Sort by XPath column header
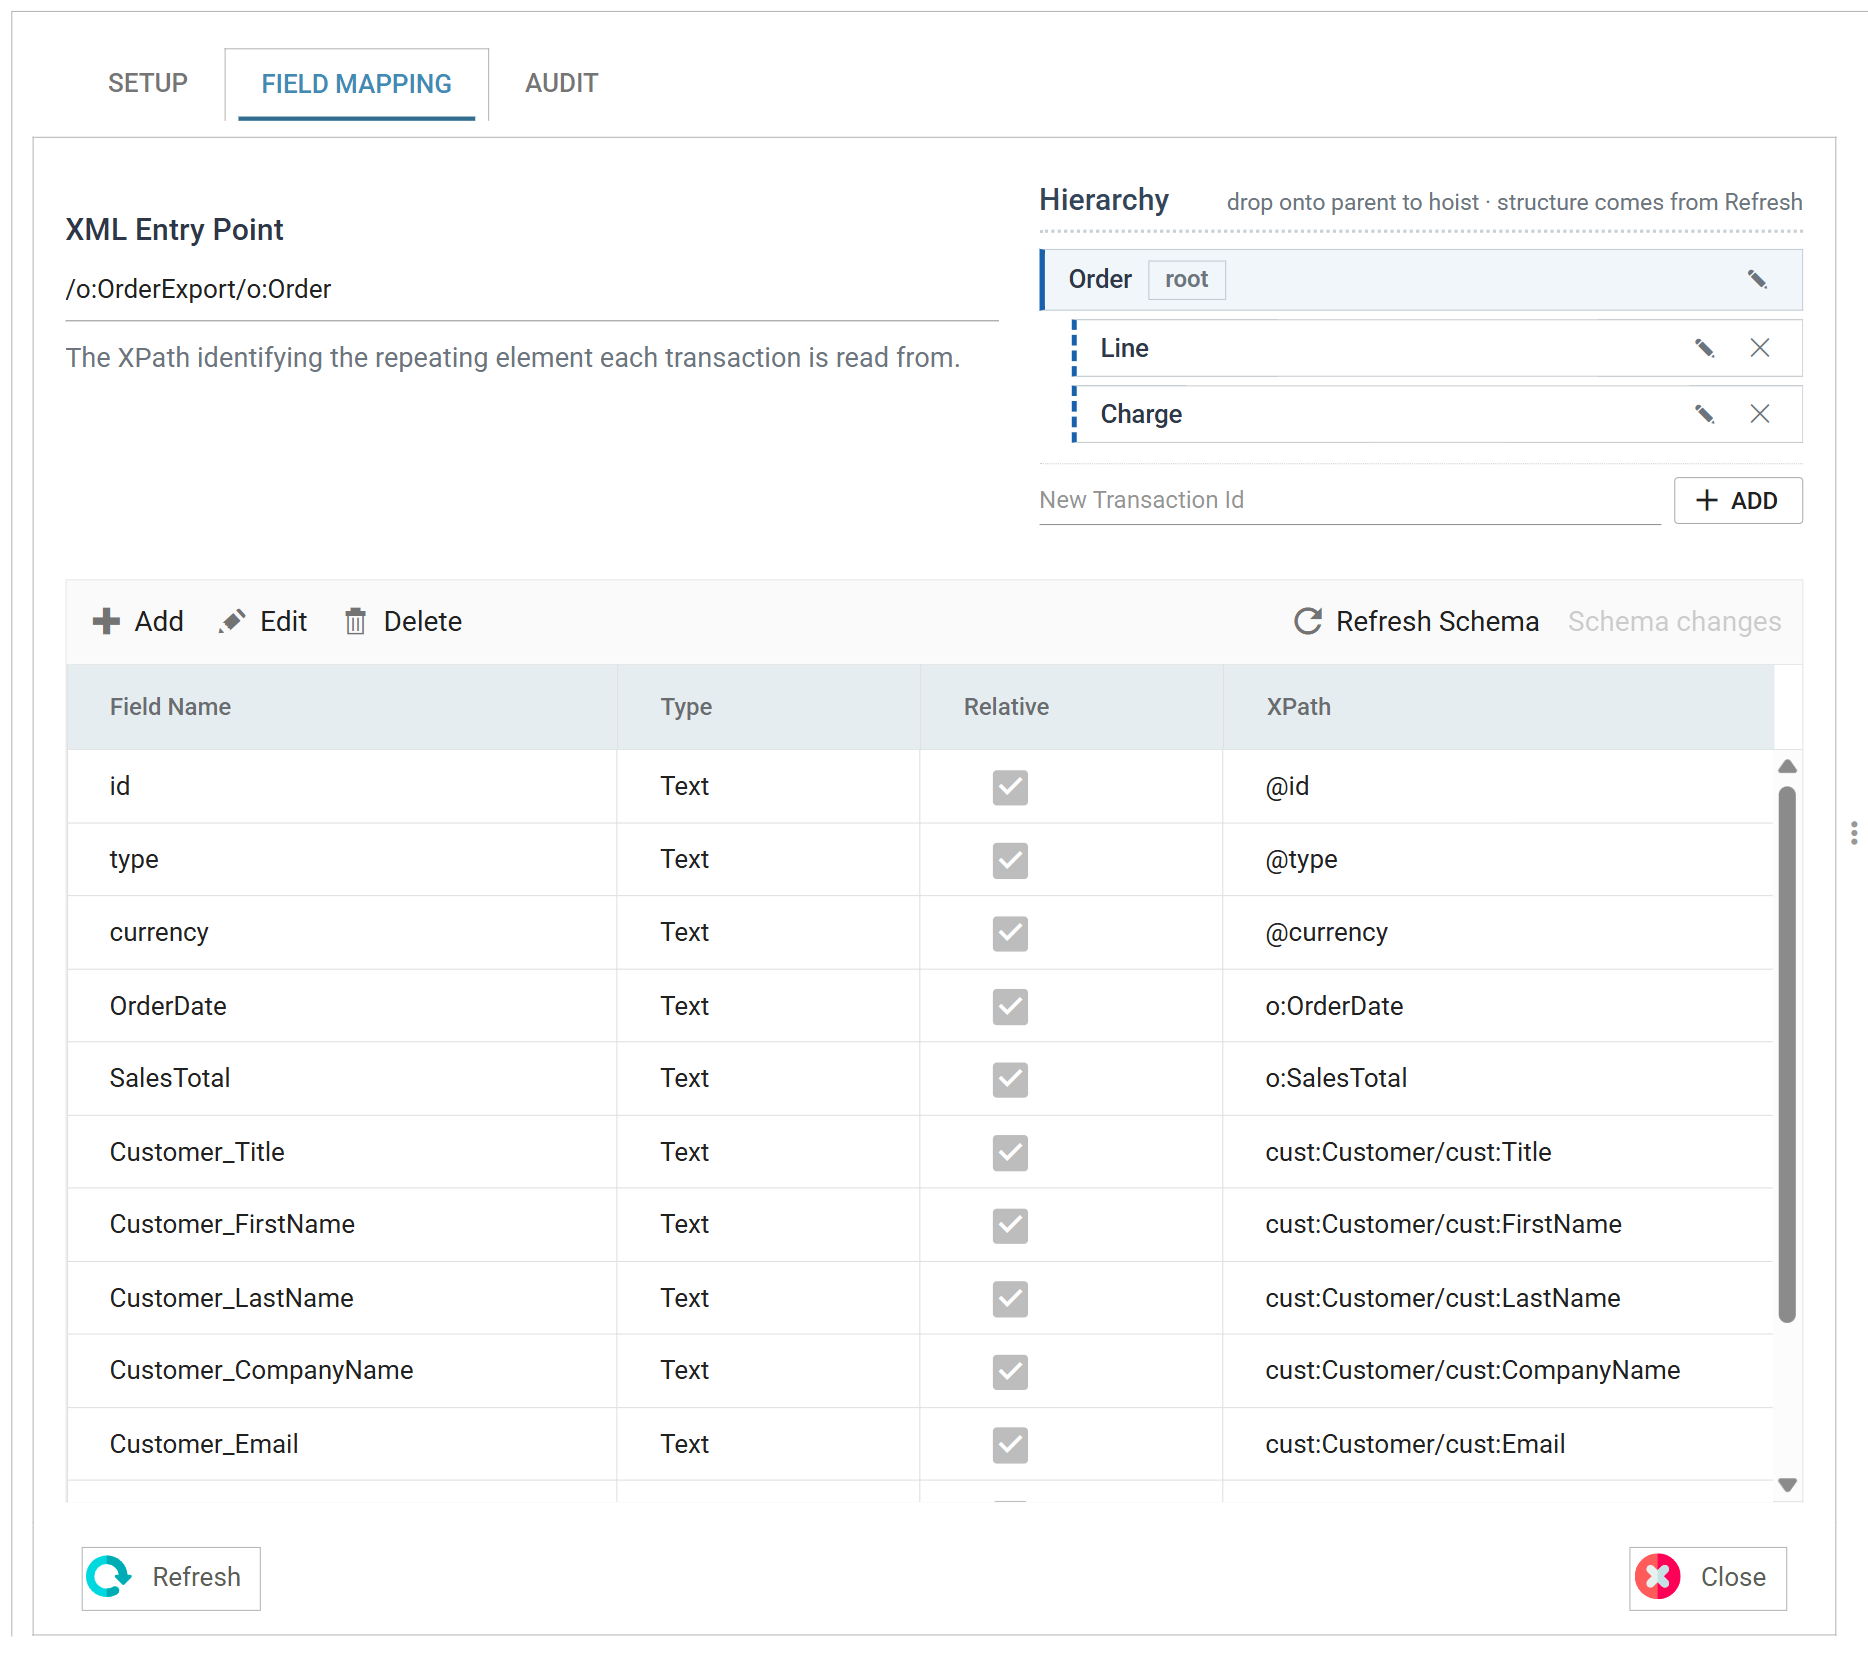The image size is (1868, 1666). tap(1498, 707)
